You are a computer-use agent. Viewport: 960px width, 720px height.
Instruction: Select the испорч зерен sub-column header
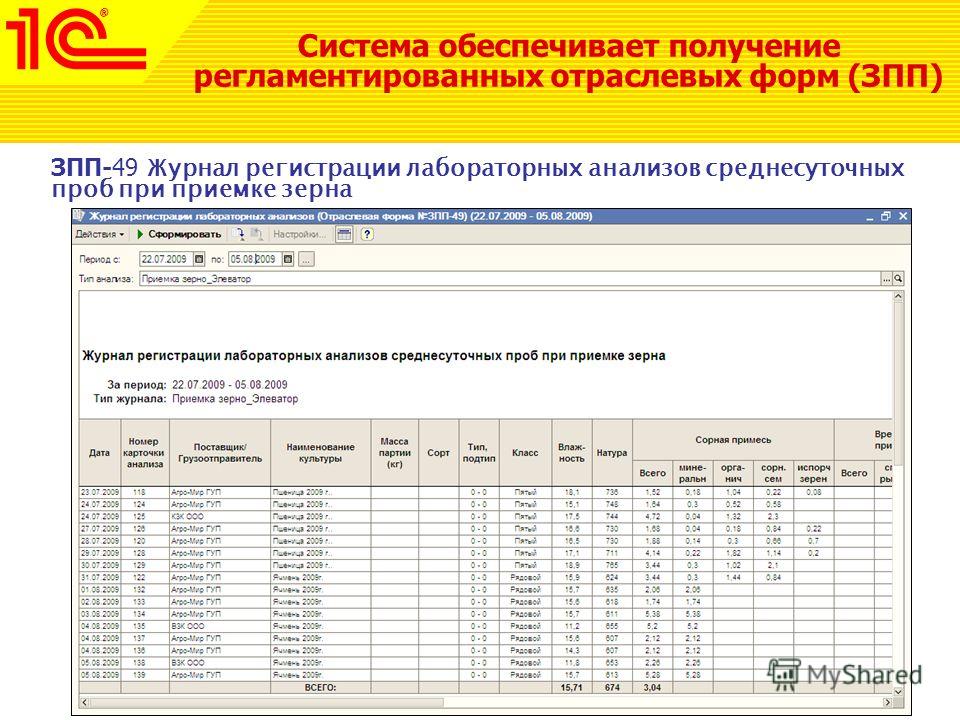pyautogui.click(x=813, y=473)
